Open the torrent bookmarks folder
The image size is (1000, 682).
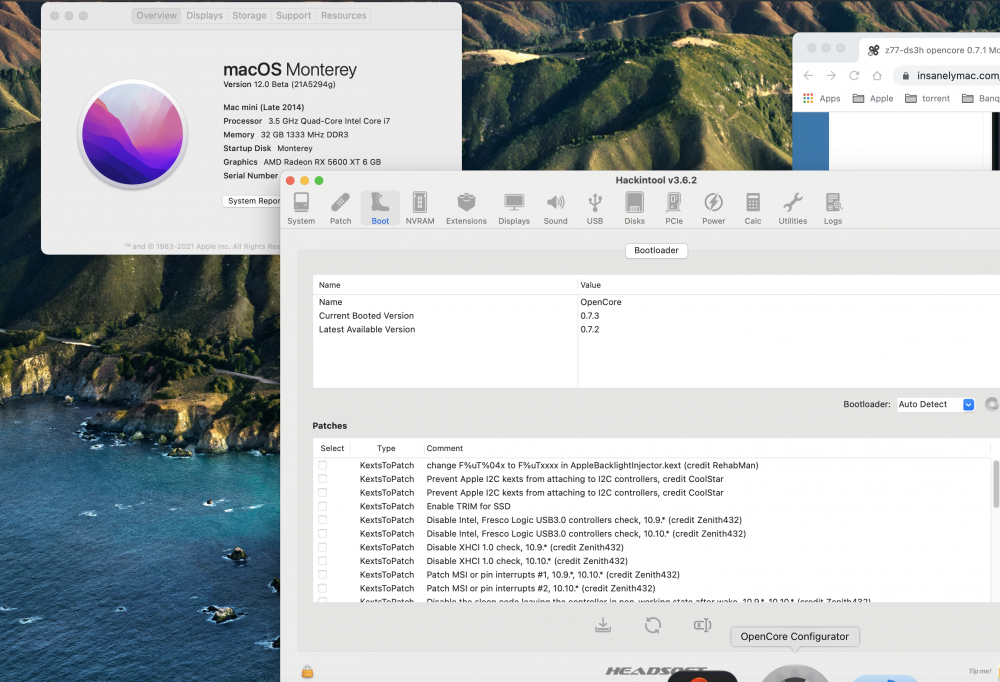[927, 98]
